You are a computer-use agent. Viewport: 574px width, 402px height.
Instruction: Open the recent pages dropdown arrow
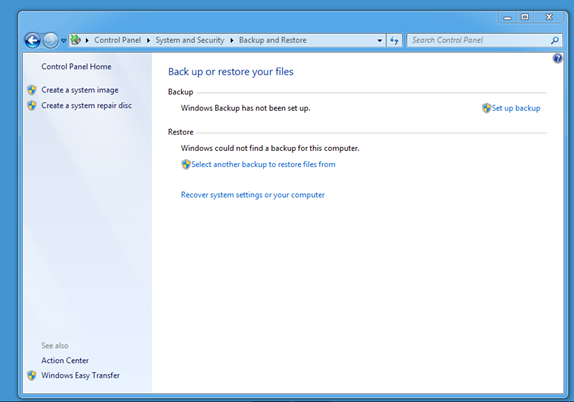pyautogui.click(x=63, y=40)
